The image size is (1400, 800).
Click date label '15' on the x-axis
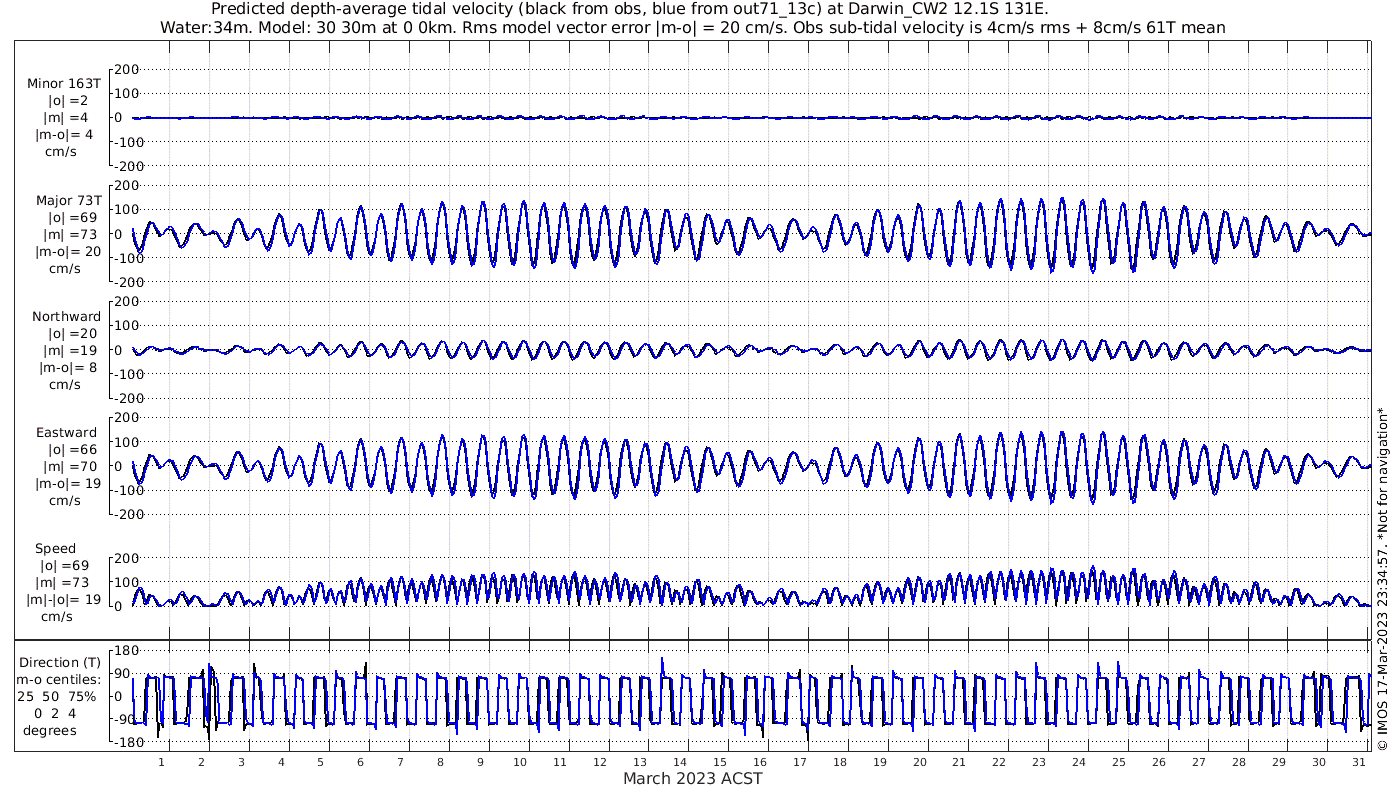(x=720, y=762)
